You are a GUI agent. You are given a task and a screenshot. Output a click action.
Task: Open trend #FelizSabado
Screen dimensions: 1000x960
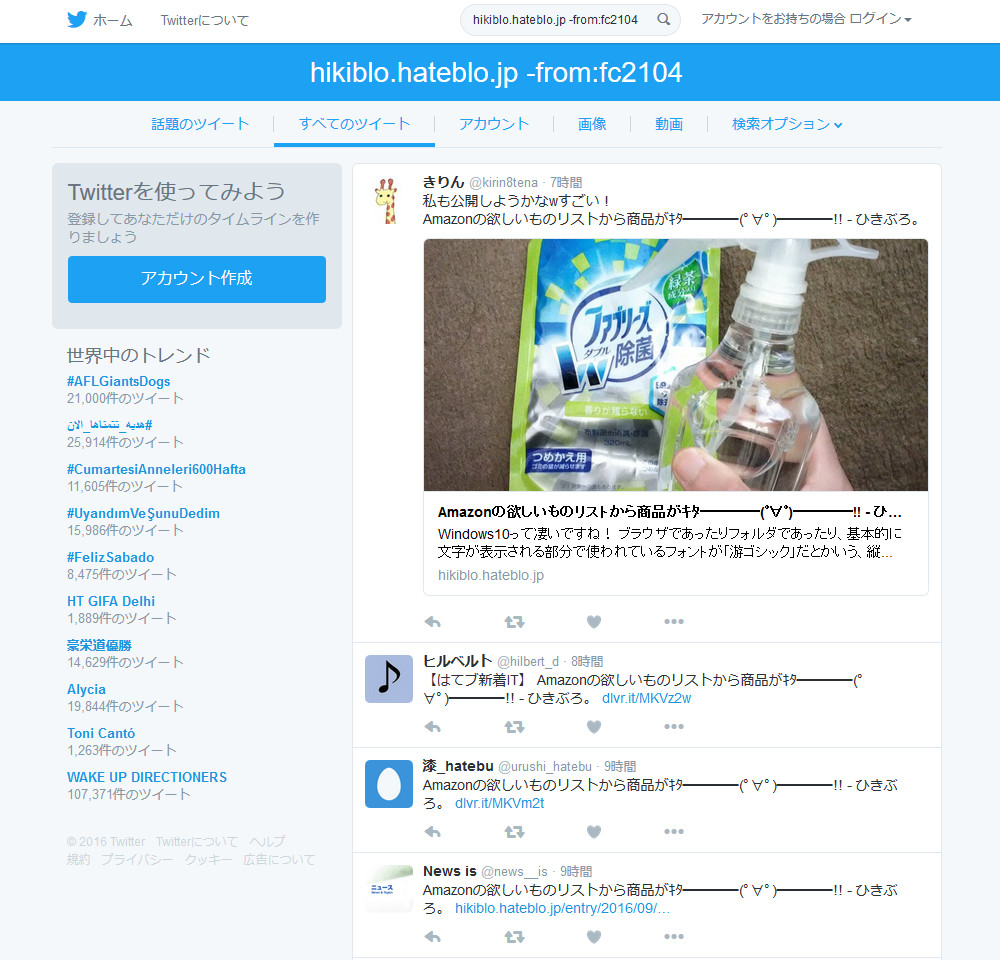pos(110,558)
